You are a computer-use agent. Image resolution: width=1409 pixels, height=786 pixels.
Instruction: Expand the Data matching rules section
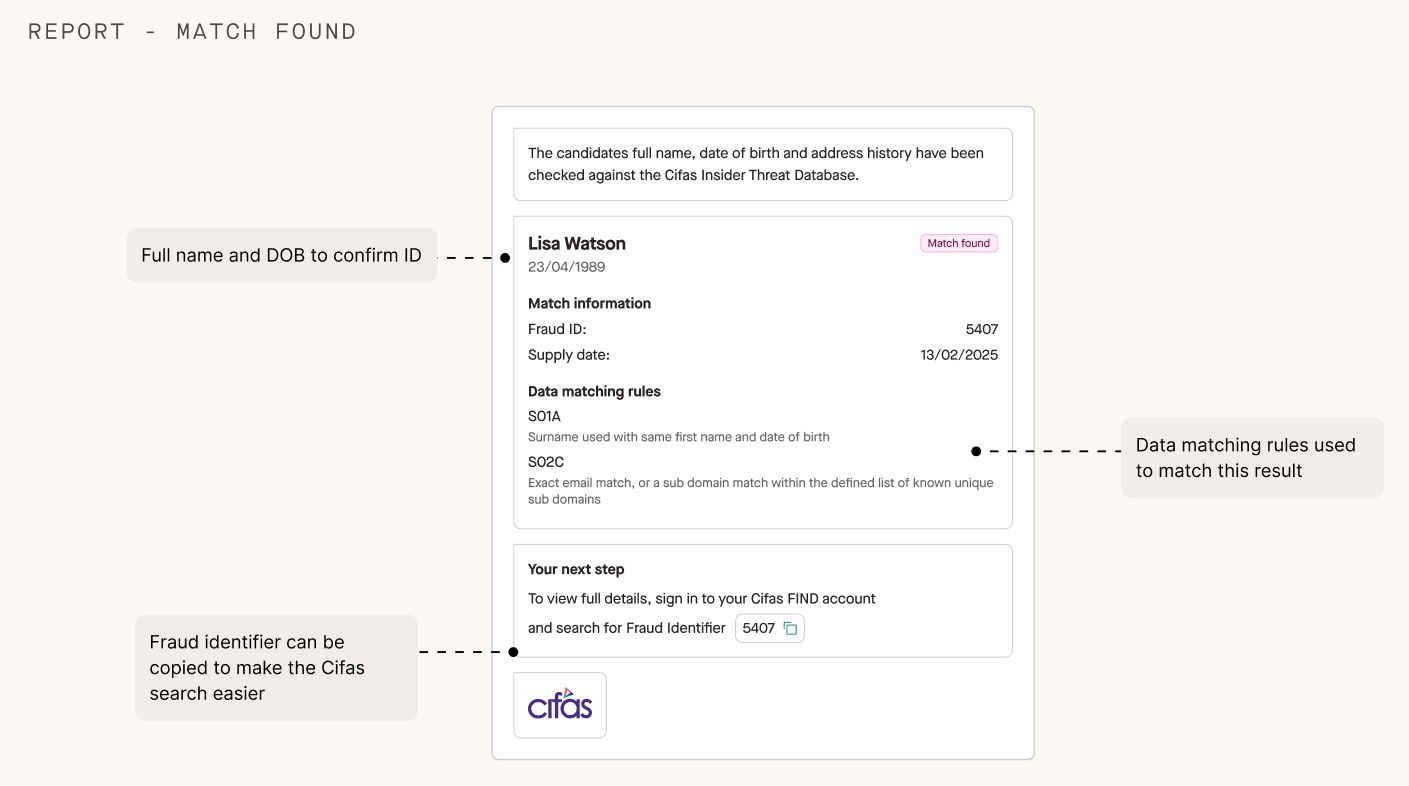(x=594, y=391)
